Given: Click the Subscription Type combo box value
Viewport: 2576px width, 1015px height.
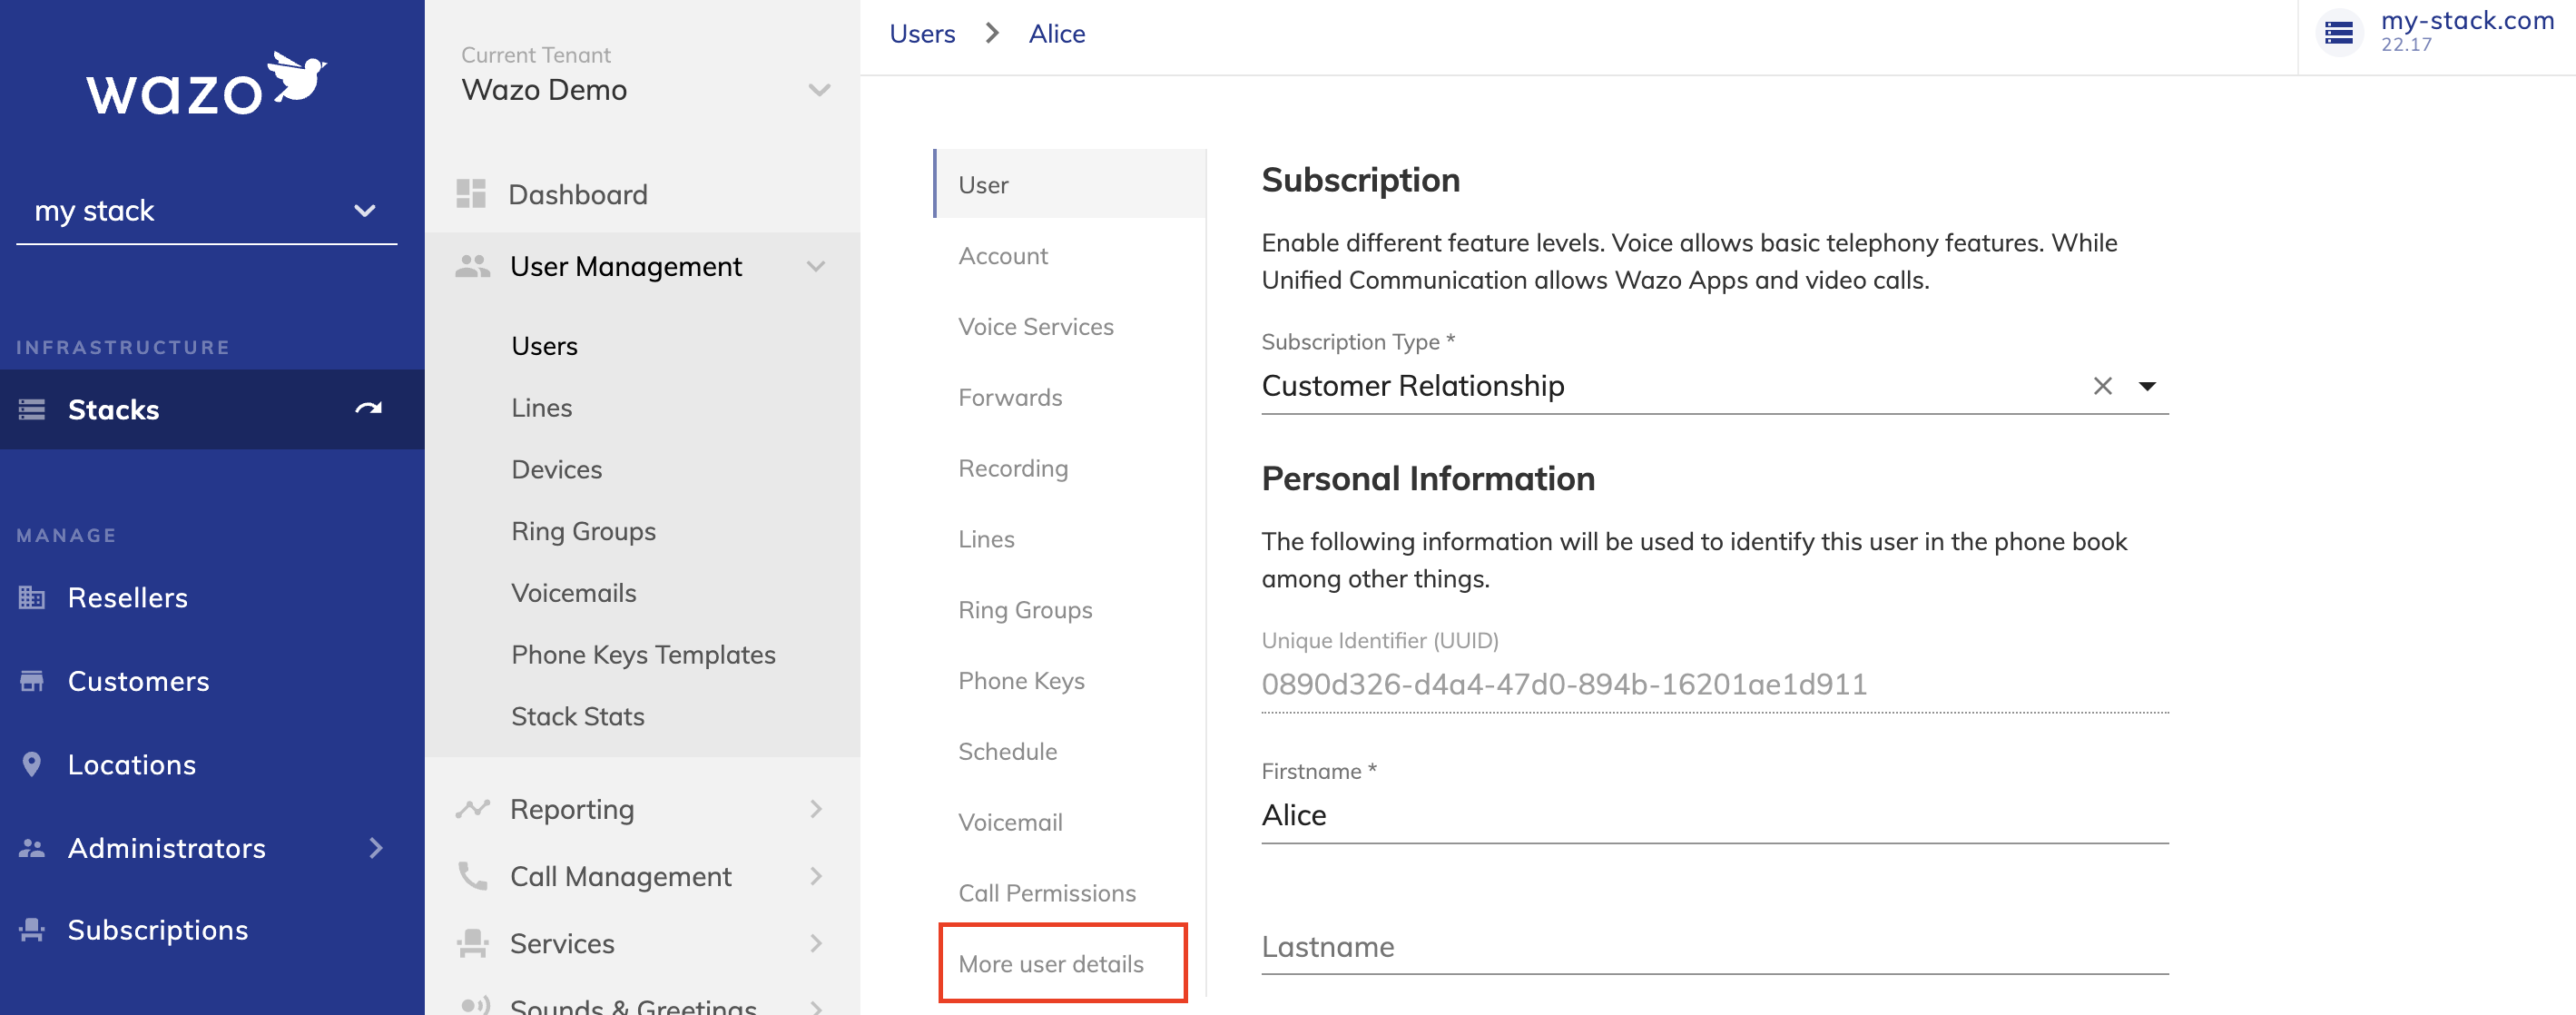Looking at the screenshot, I should pos(1412,386).
